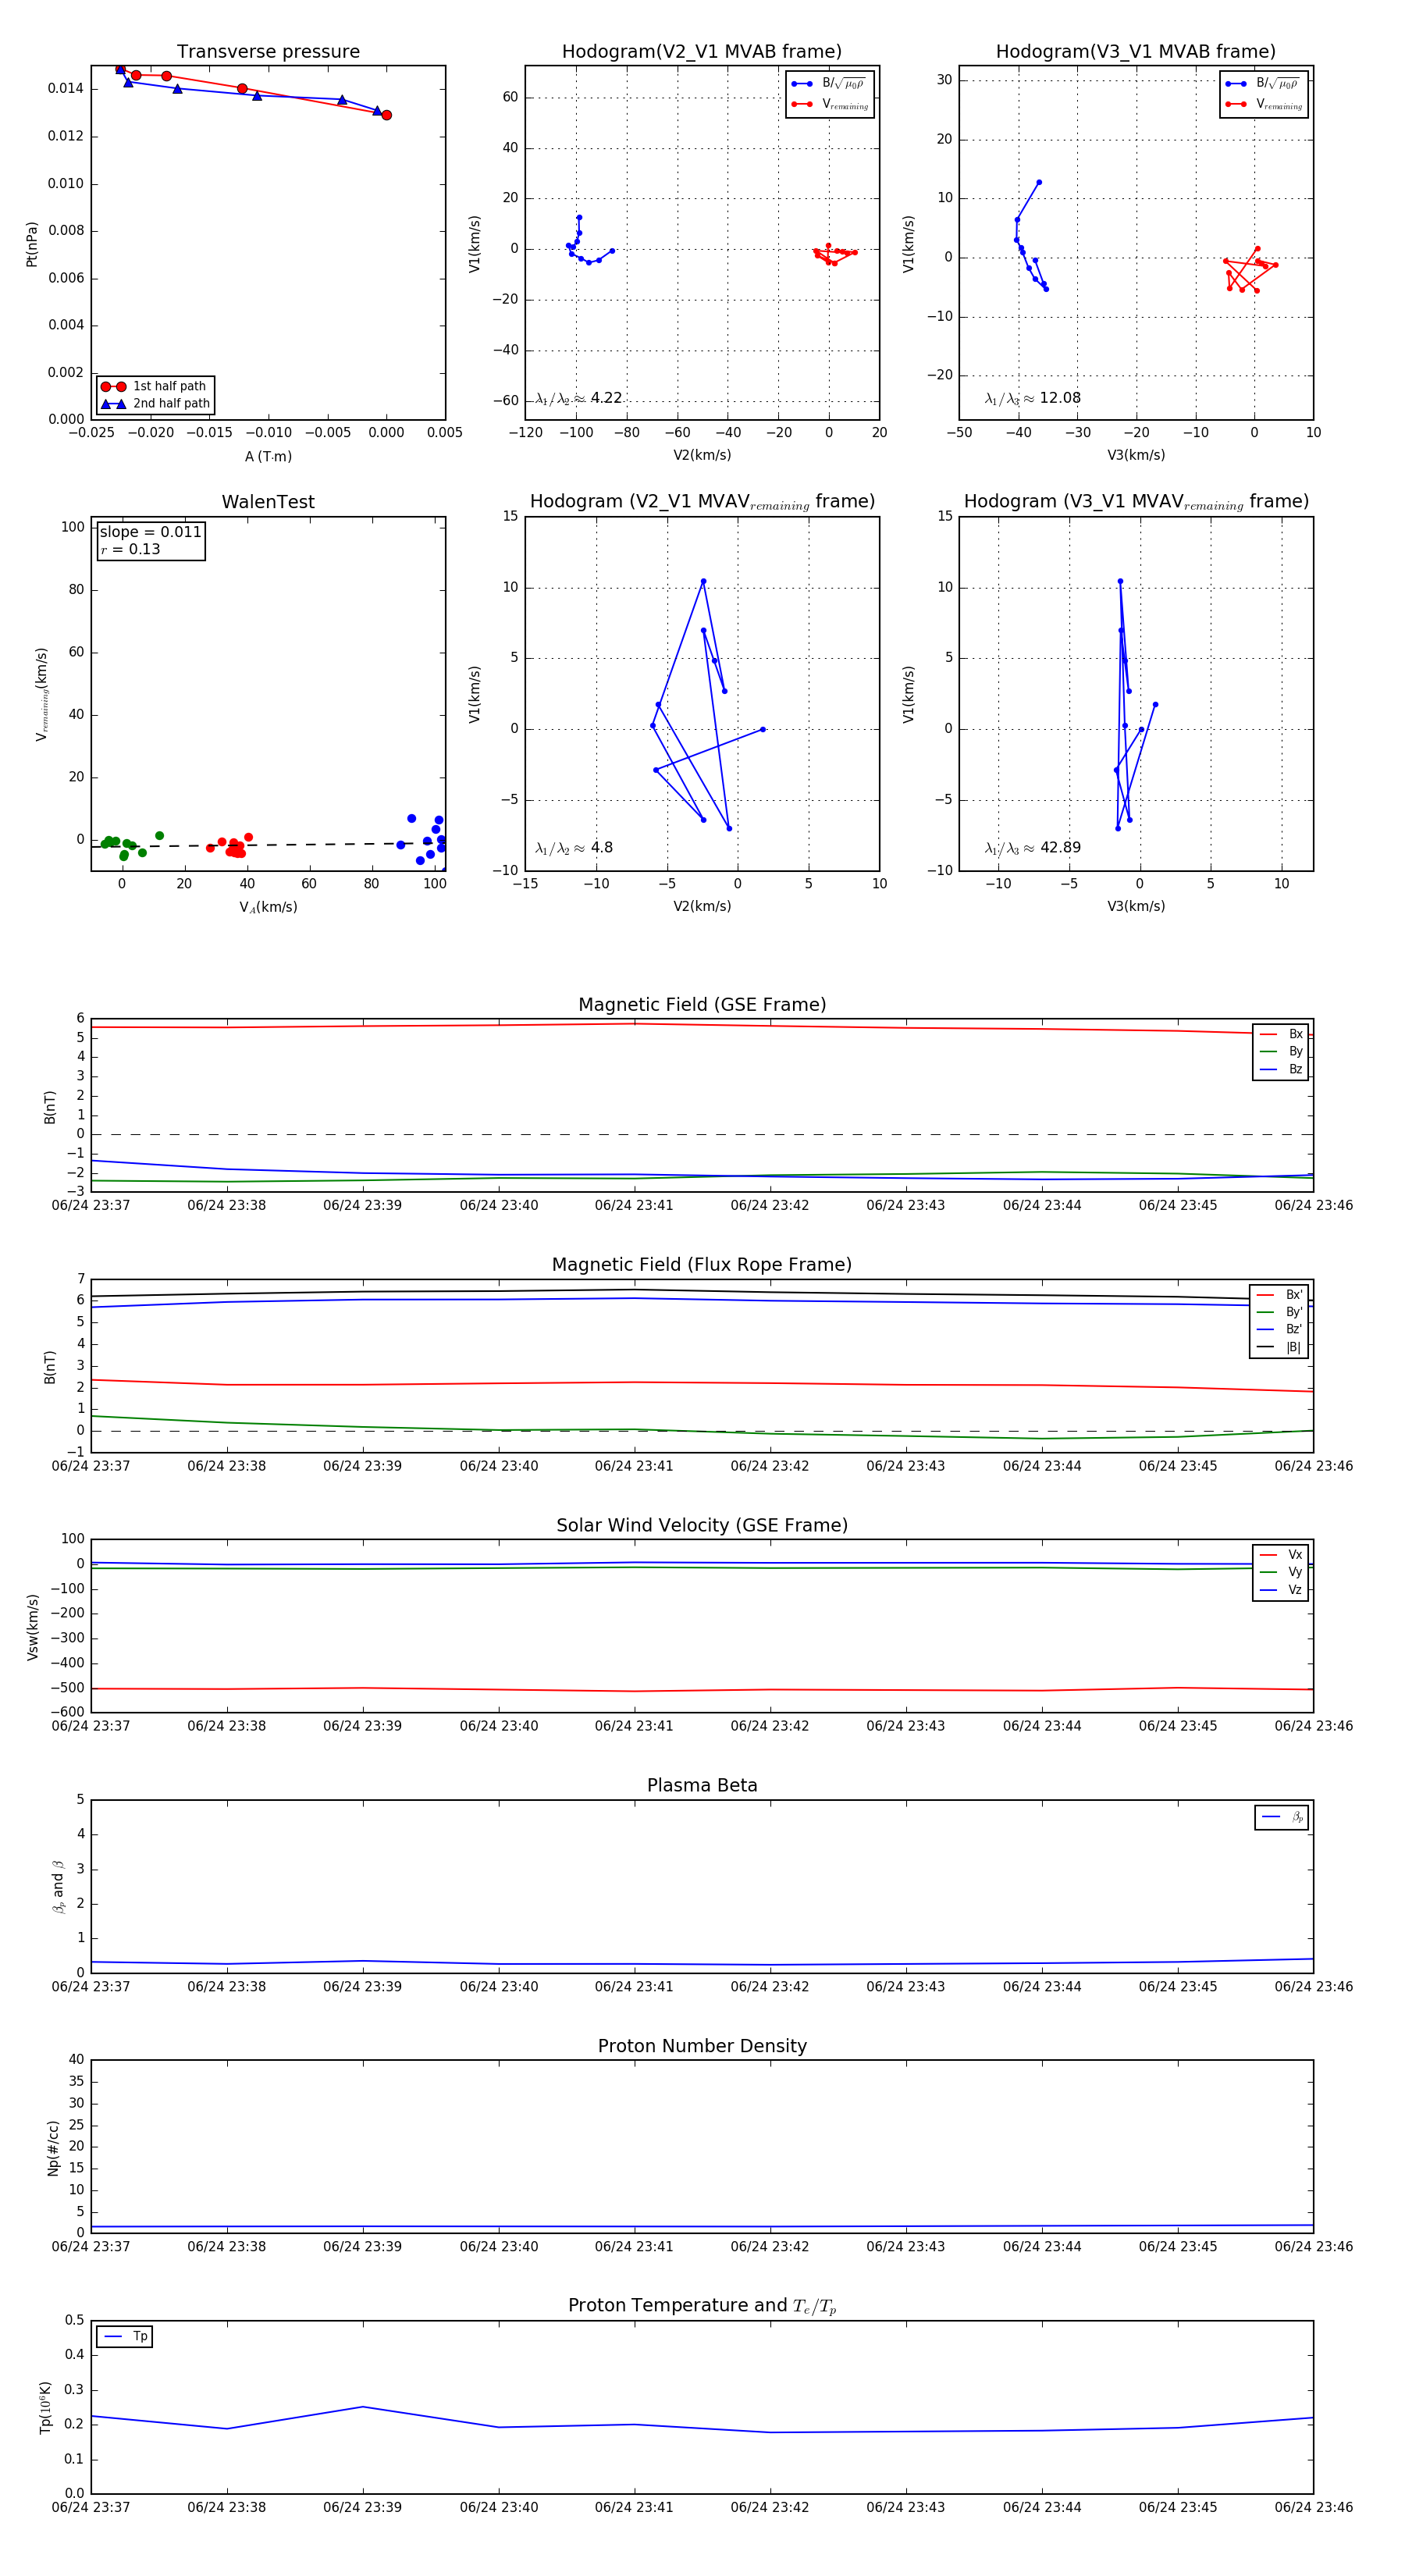
Task: Click the "Tp(10^6K)" y-axis label
Action: click(x=46, y=2407)
